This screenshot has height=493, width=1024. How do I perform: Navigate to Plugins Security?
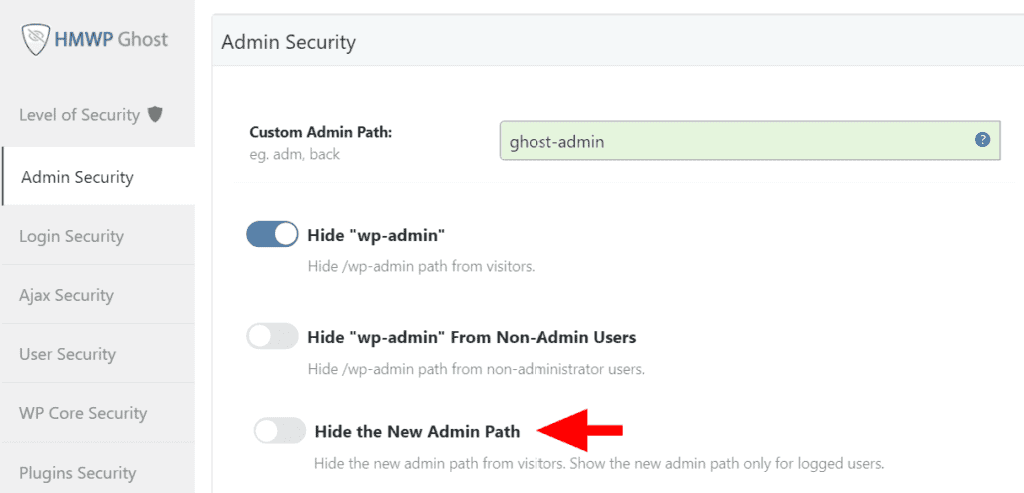pyautogui.click(x=77, y=473)
